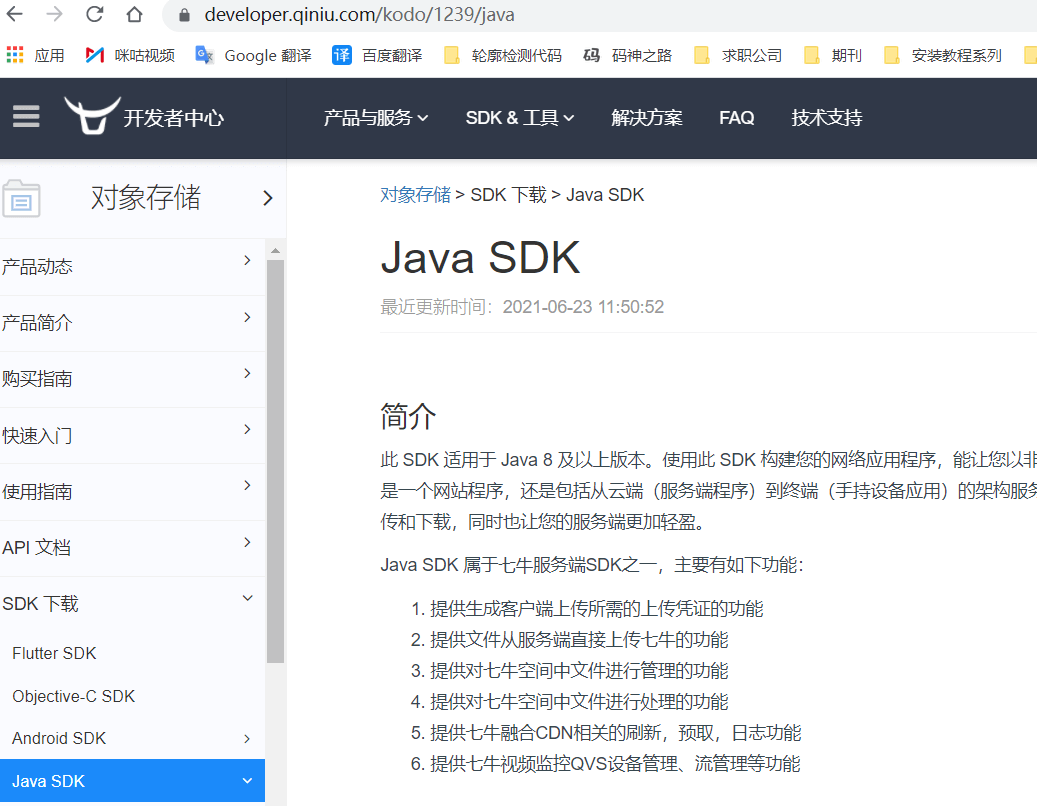Go back with the browser back arrow

[14, 14]
